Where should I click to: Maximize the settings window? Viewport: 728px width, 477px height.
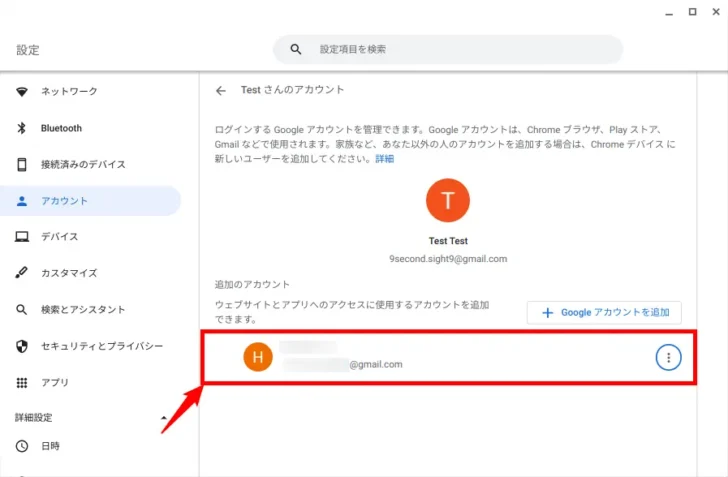(692, 12)
